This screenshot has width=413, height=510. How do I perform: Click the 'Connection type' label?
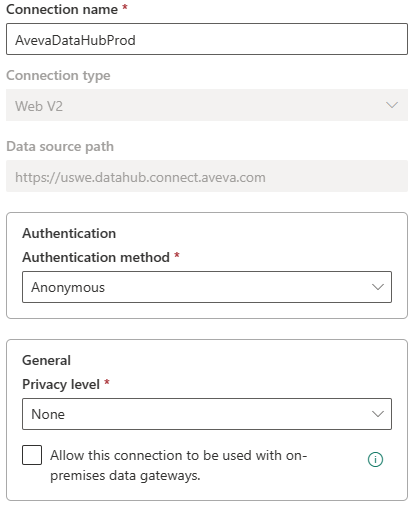point(58,76)
